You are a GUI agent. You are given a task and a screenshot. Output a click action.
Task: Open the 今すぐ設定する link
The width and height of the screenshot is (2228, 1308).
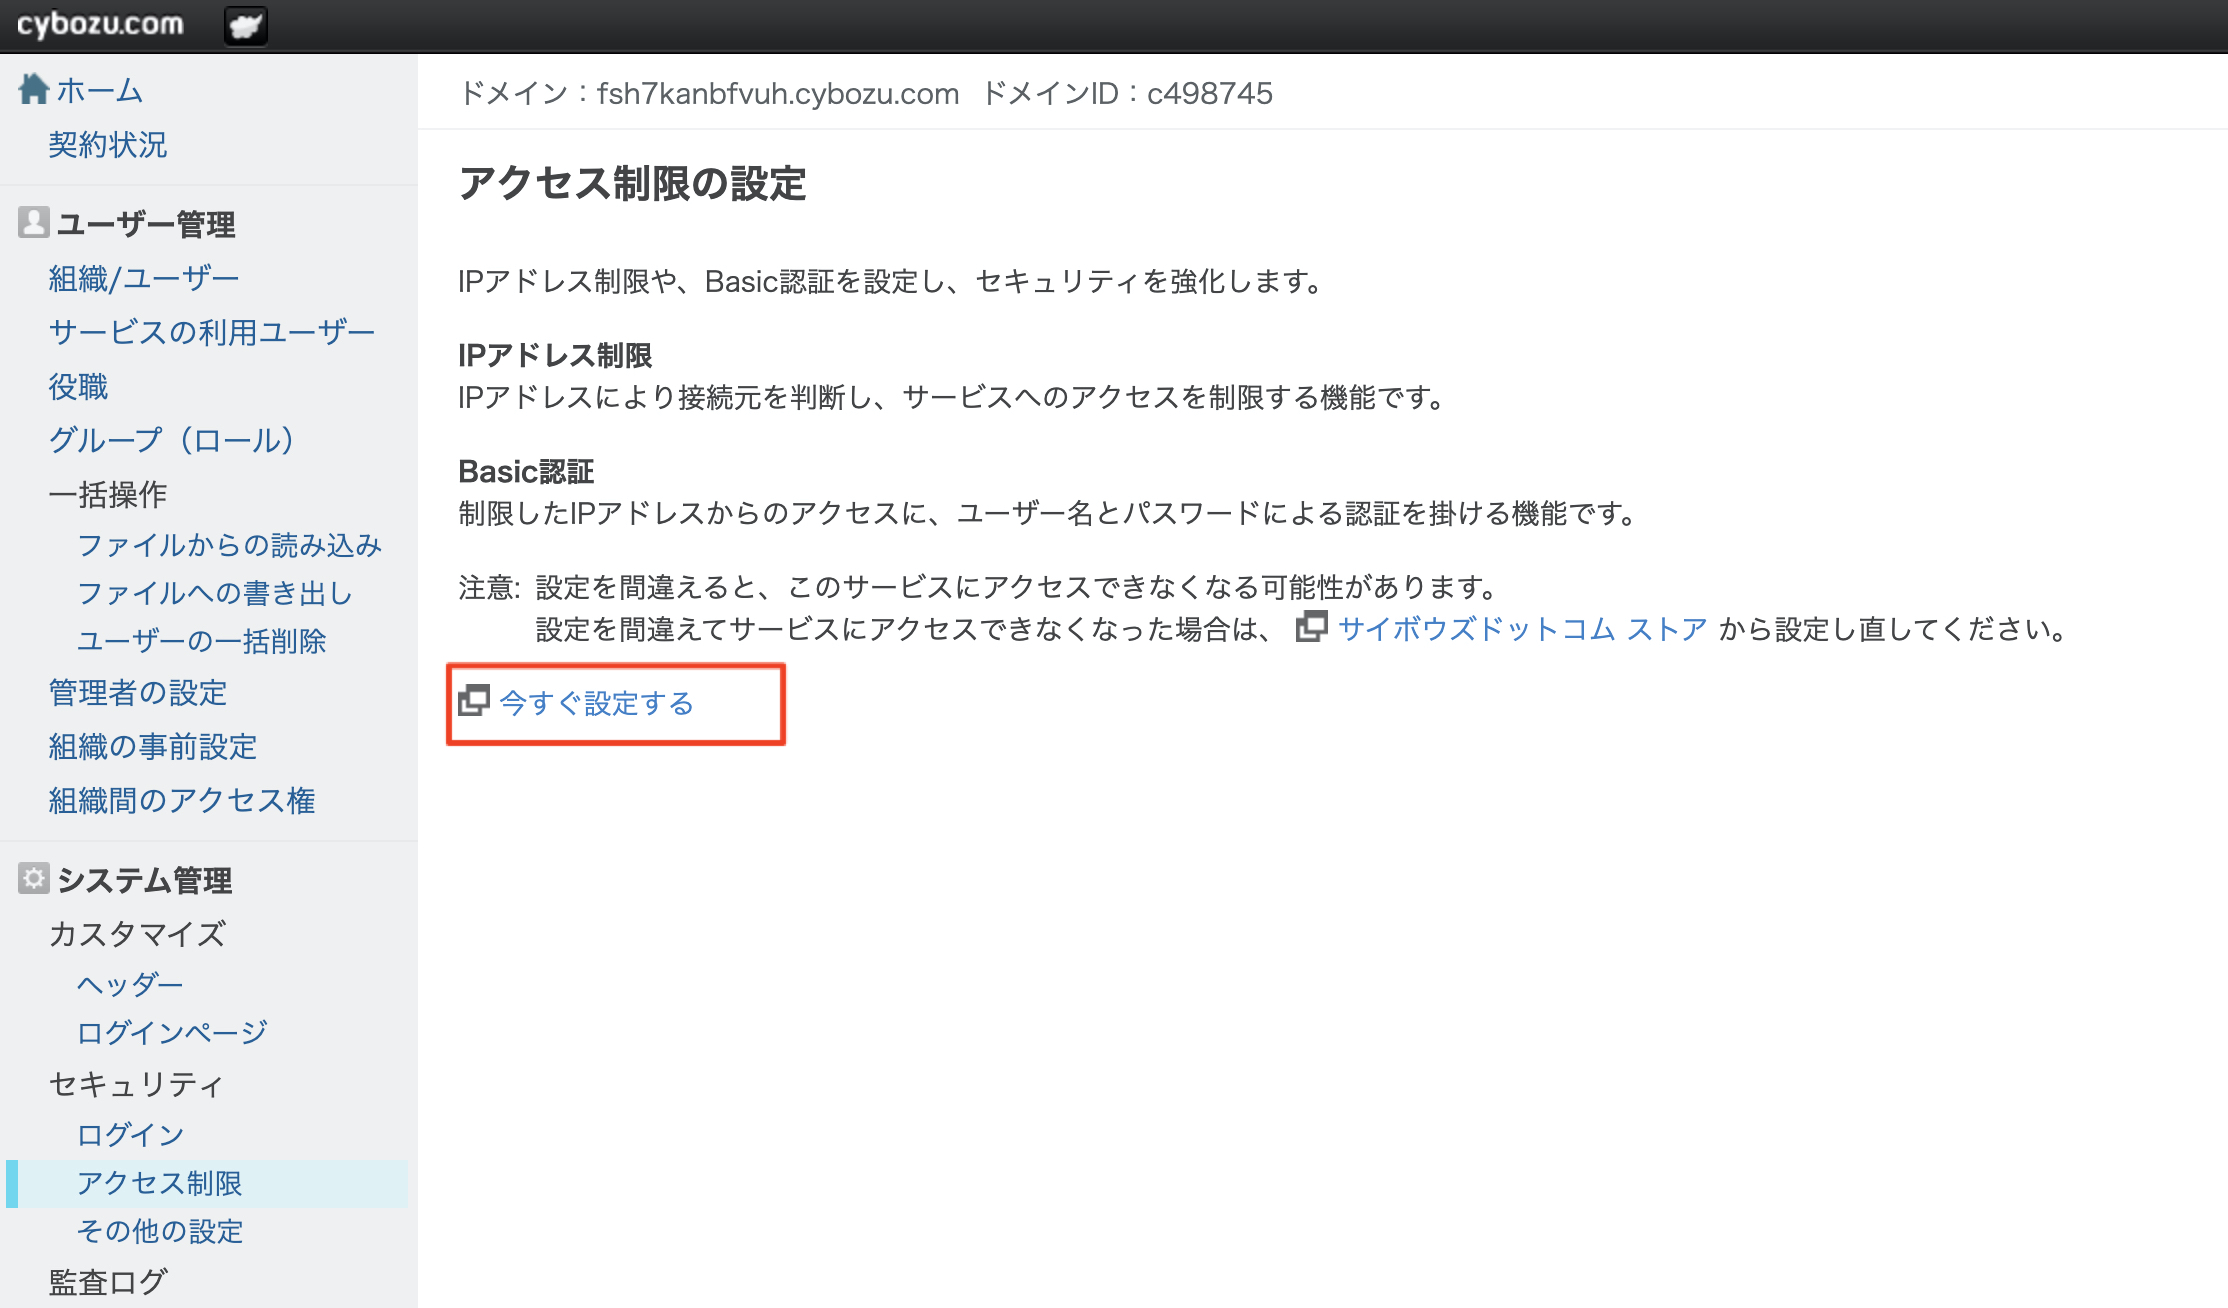tap(596, 703)
